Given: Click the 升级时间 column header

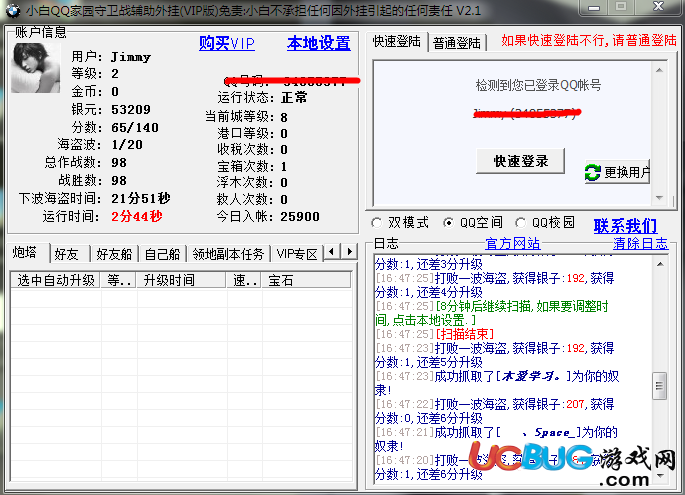Looking at the screenshot, I should (181, 280).
